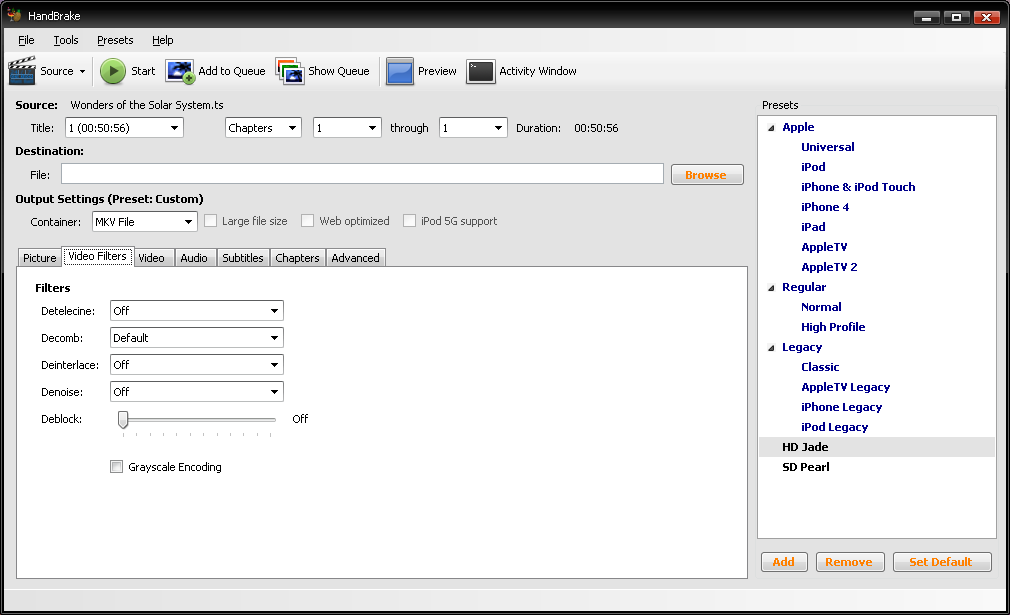Toggle Web optimized checkbox
The width and height of the screenshot is (1010, 615).
click(x=308, y=221)
